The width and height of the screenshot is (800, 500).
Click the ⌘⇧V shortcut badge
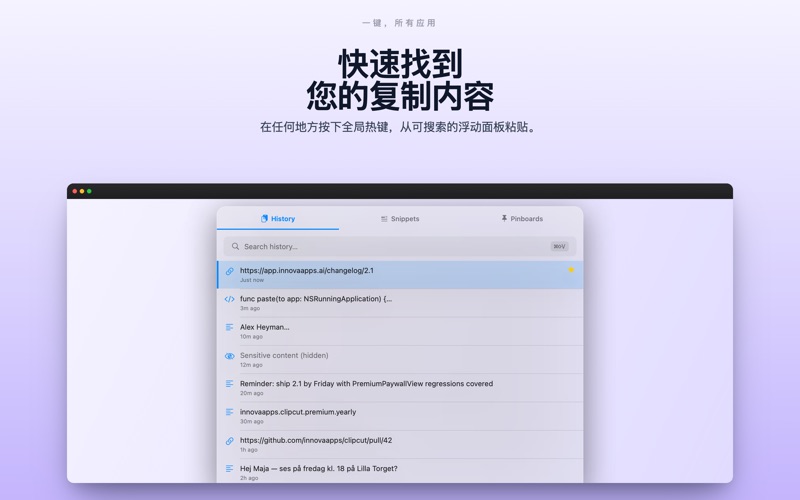[559, 246]
